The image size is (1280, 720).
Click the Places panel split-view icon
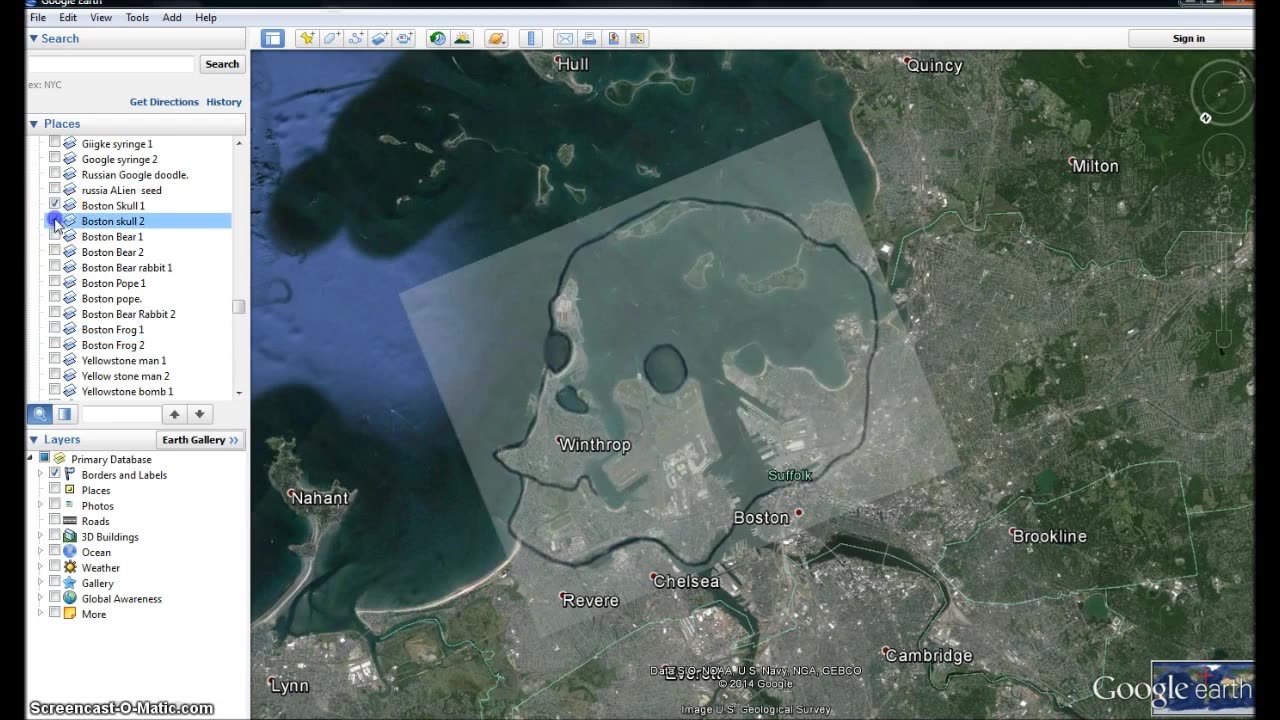64,414
